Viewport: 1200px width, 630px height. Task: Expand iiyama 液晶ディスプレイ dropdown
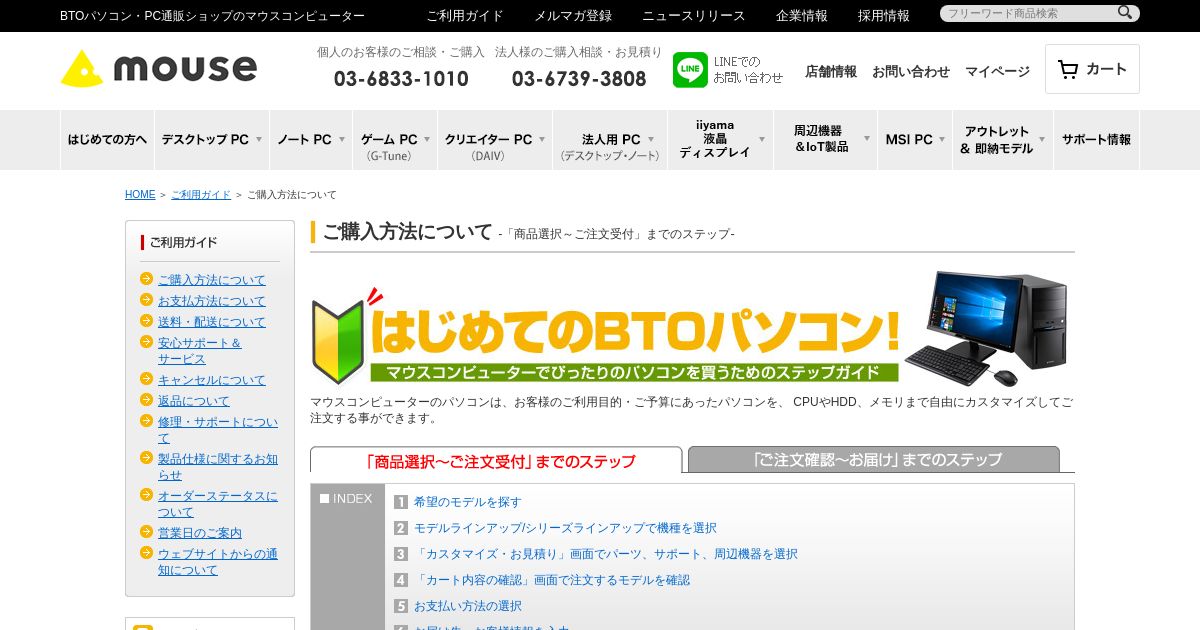point(721,140)
